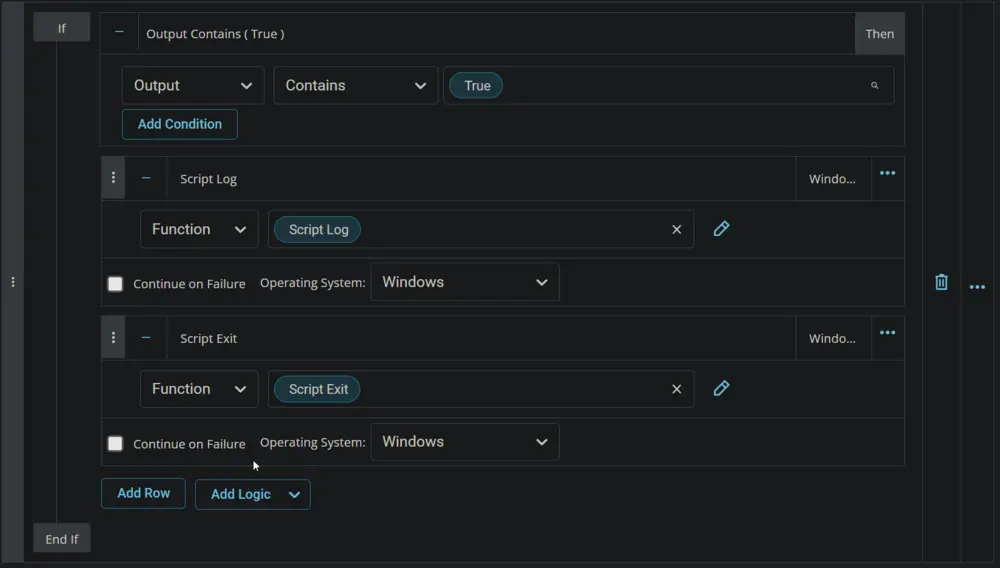Image resolution: width=1000 pixels, height=568 pixels.
Task: Click the End If block label
Action: [x=62, y=539]
